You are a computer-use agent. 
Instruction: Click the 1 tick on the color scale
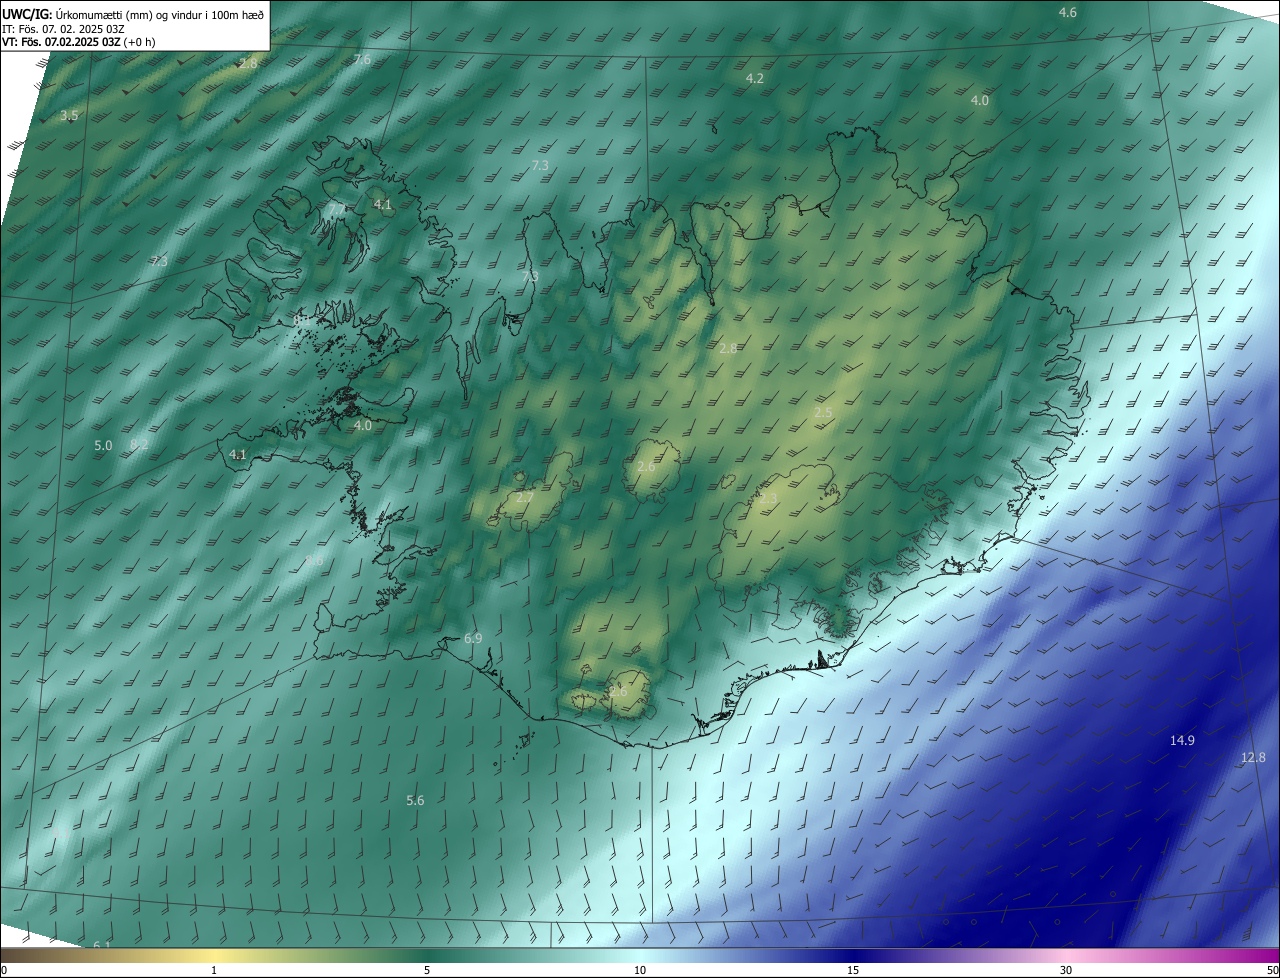[x=214, y=970]
